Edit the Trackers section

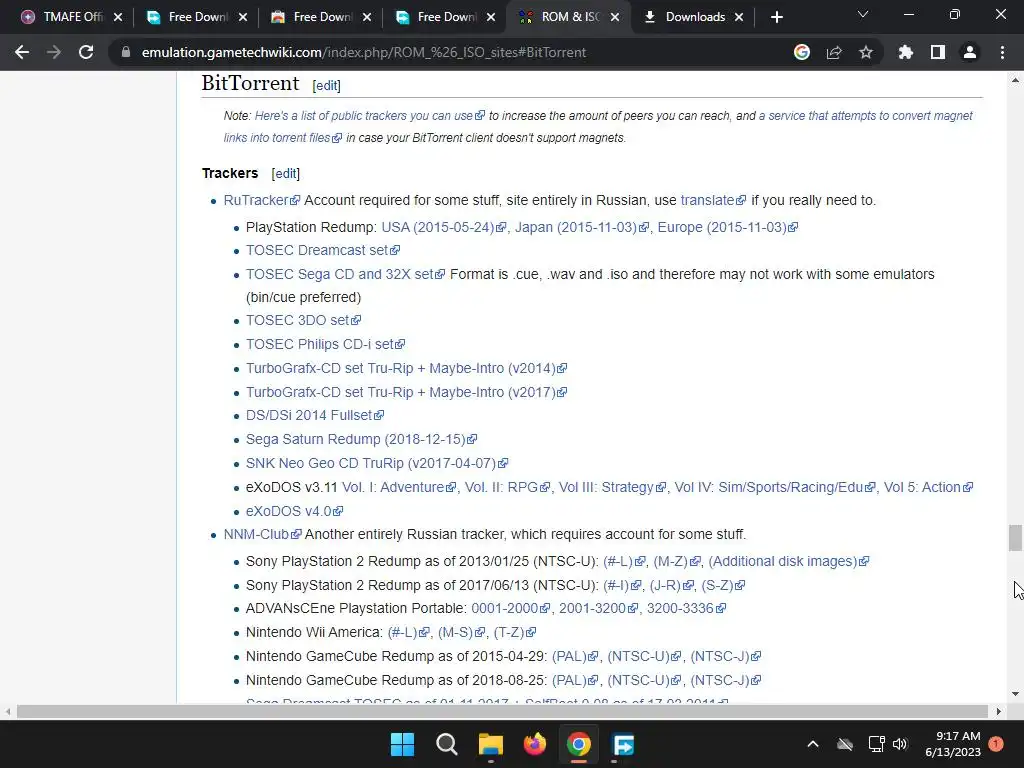point(285,174)
